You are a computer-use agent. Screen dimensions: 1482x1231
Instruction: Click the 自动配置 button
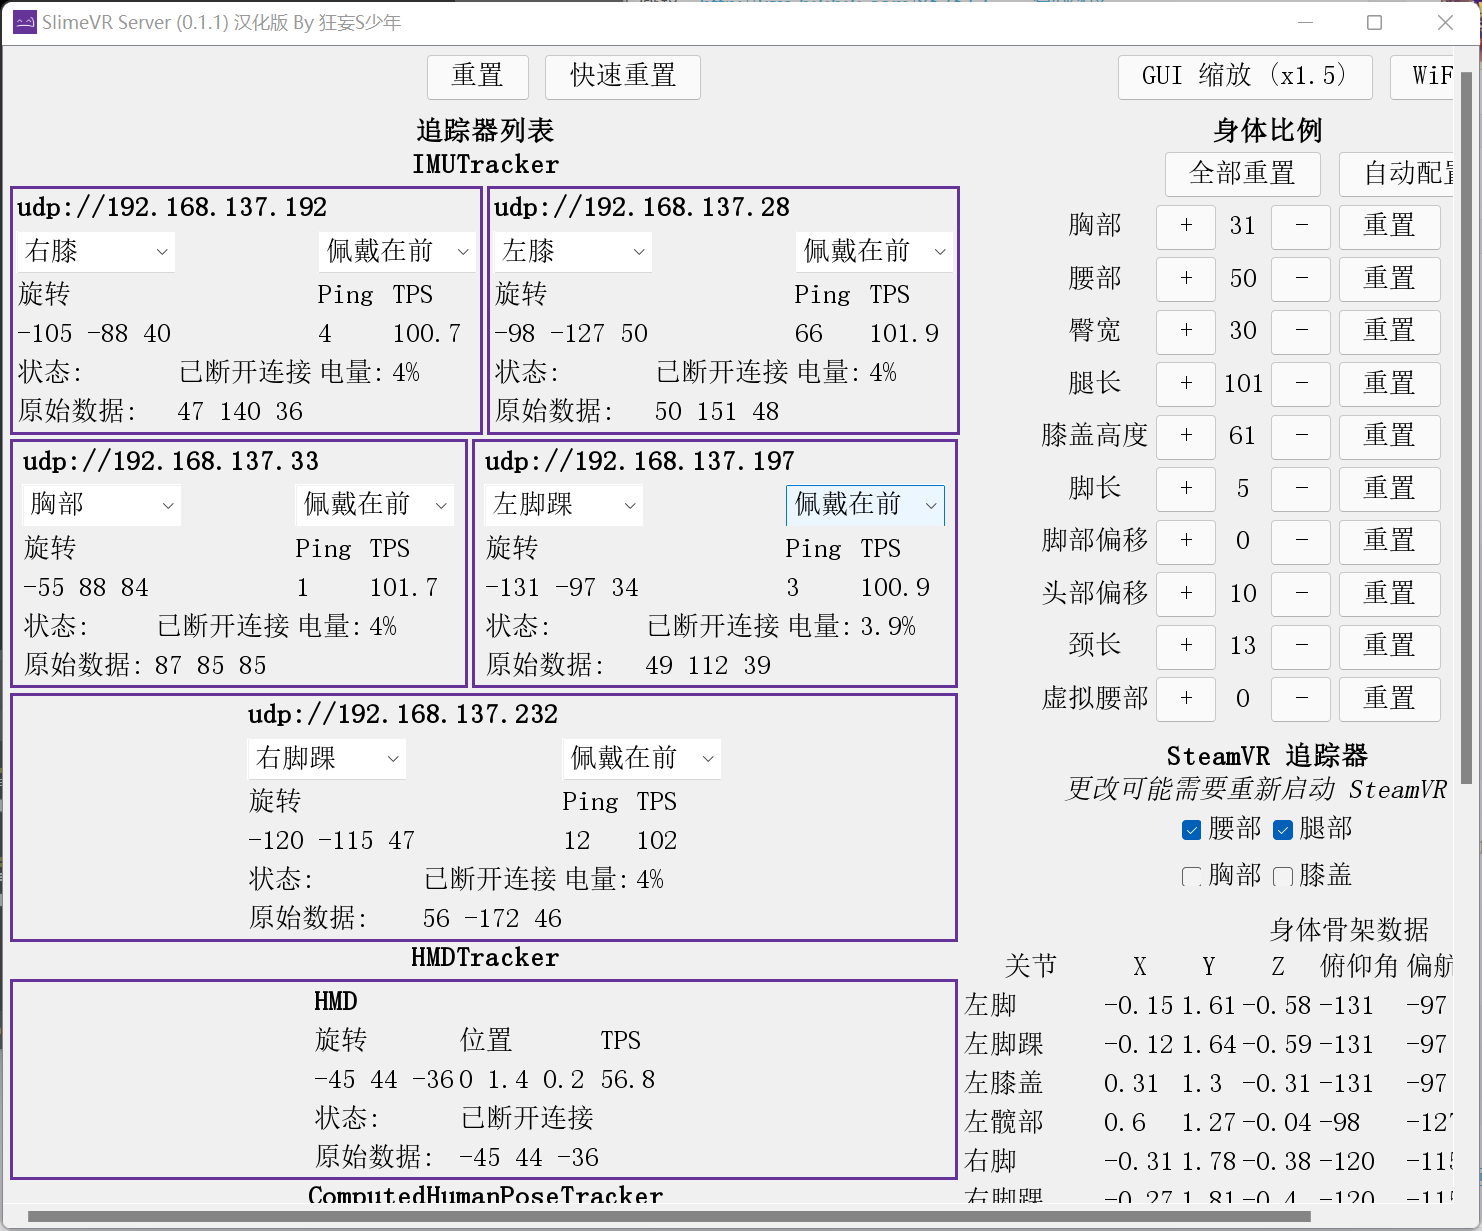tap(1398, 174)
